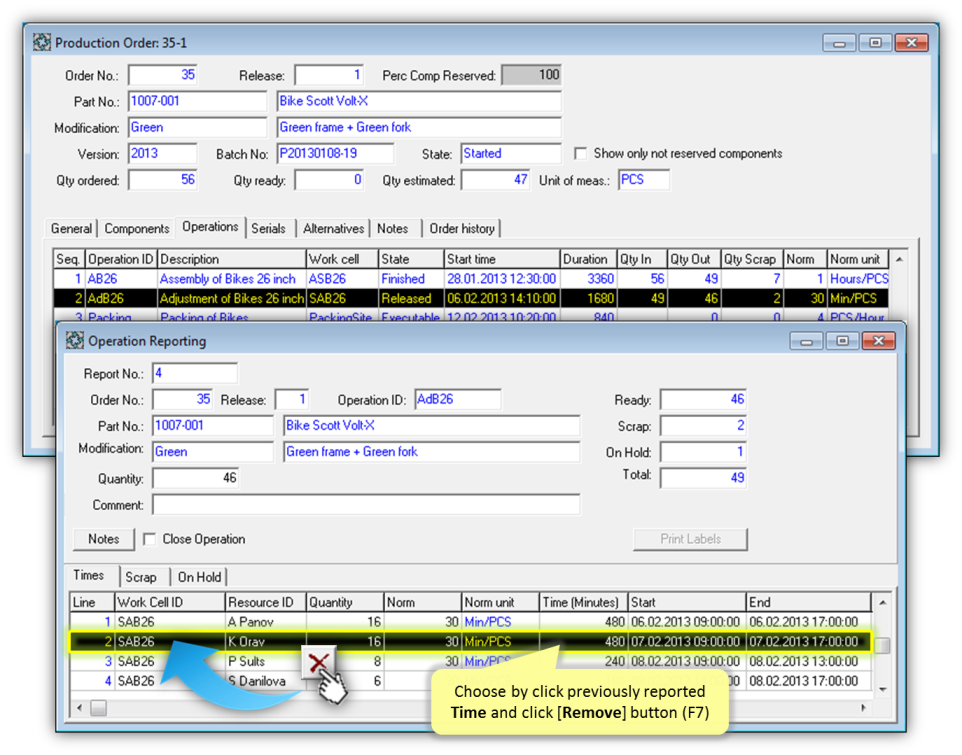Click the Times table scroll-left arrow
This screenshot has height=755, width=962.
tap(79, 708)
